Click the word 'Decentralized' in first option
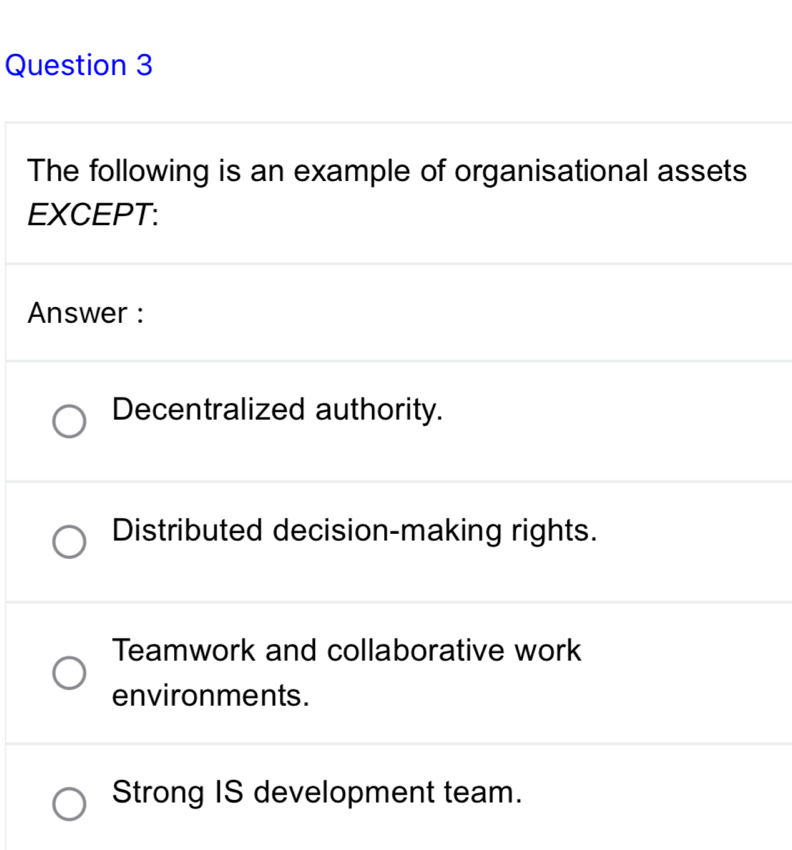The height and width of the screenshot is (850, 792). (207, 409)
